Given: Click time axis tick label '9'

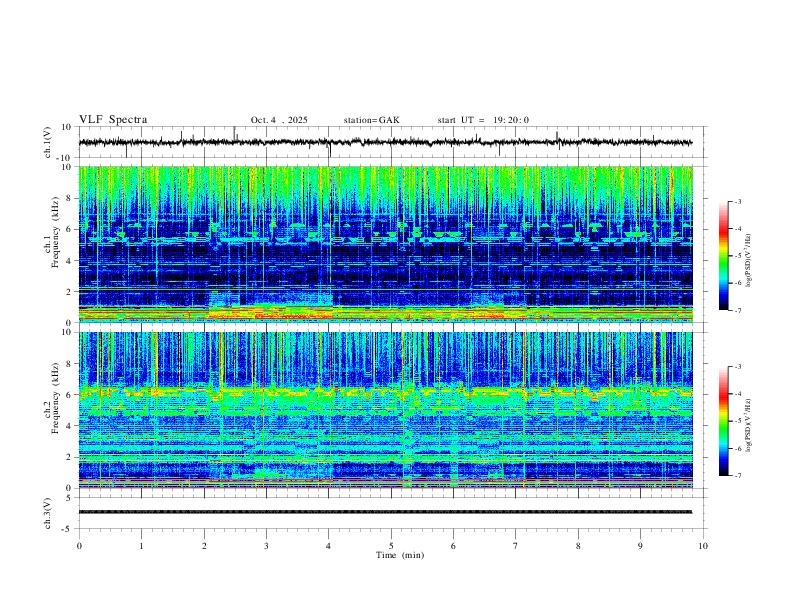Looking at the screenshot, I should coord(640,546).
